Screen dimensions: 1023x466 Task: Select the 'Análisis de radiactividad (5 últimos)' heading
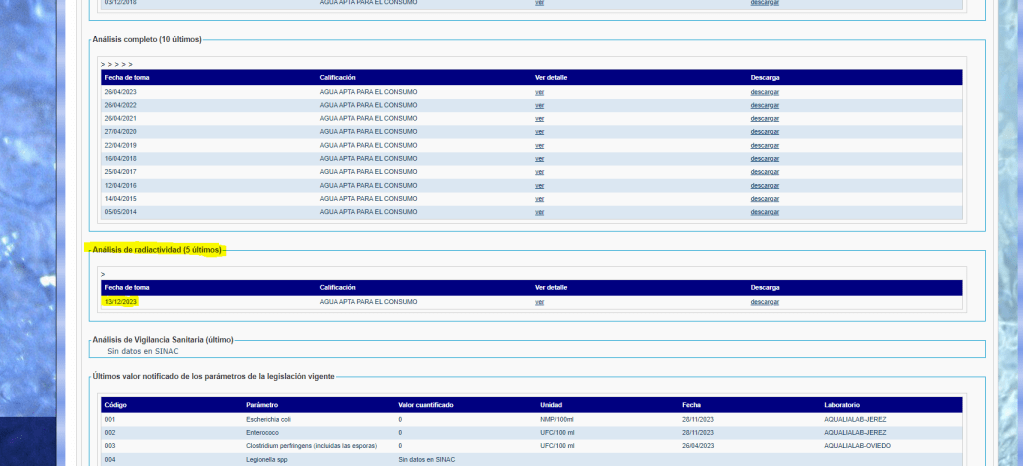click(156, 250)
